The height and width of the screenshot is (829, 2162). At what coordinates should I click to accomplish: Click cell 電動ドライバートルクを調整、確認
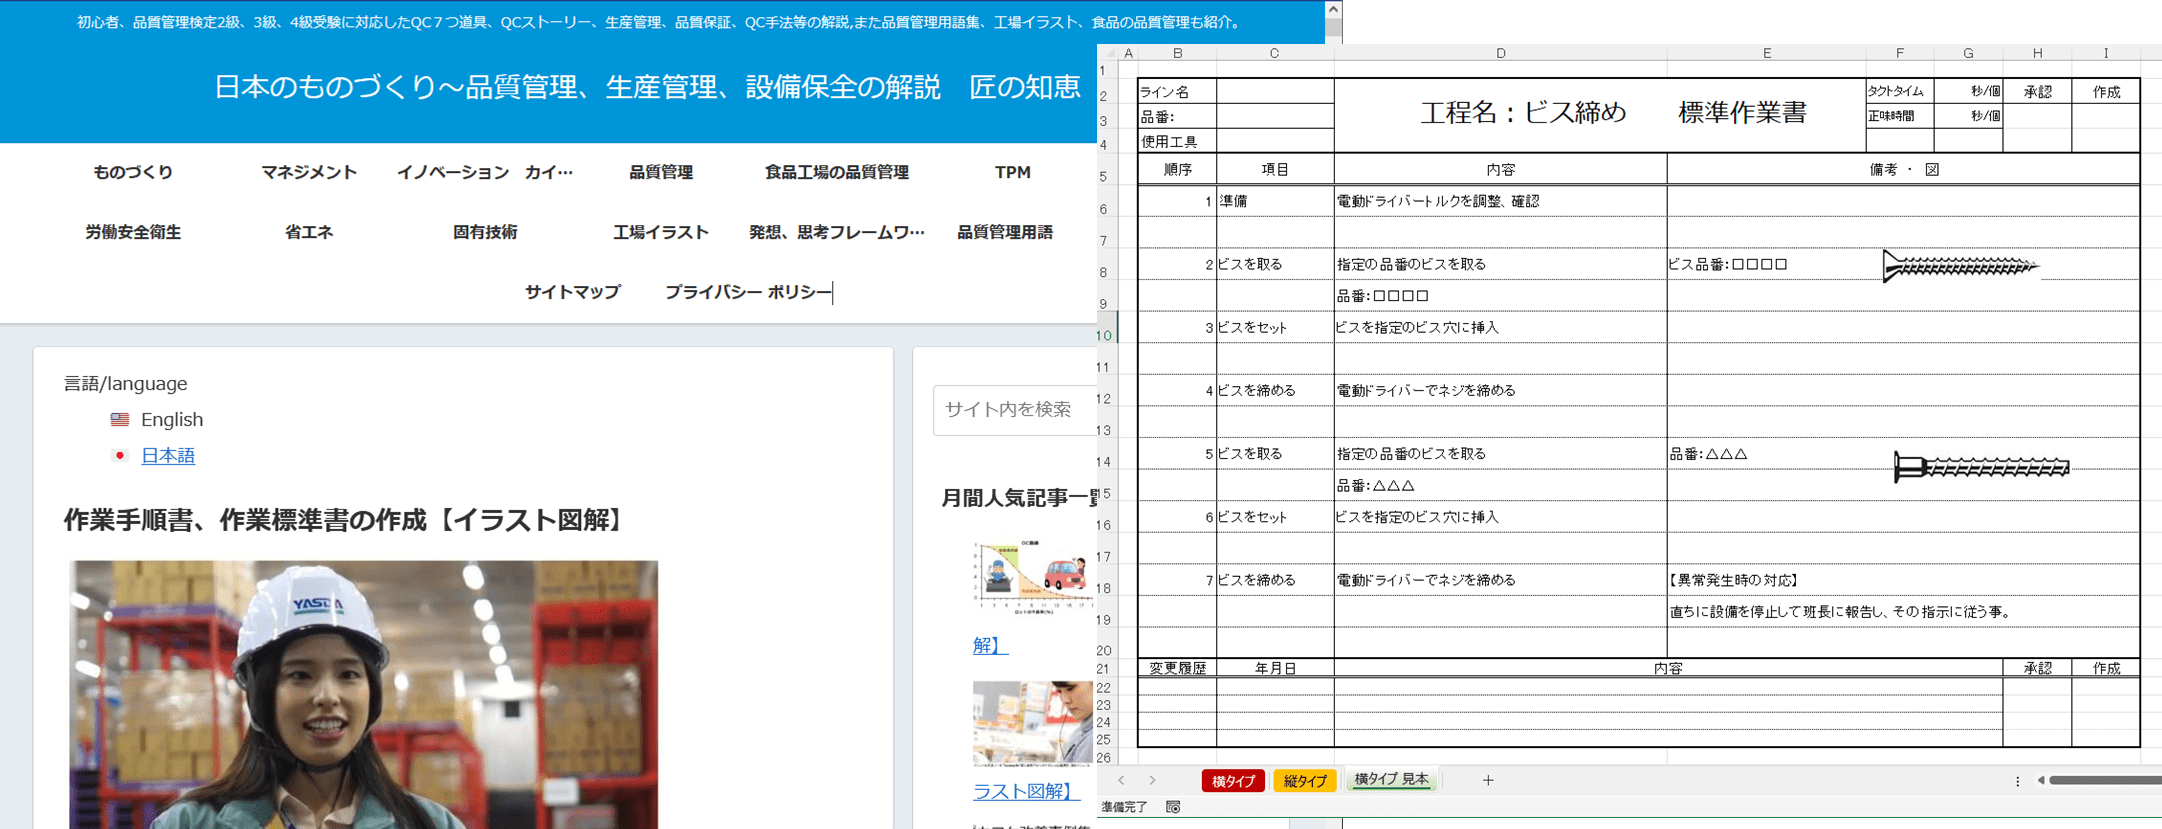coord(1500,201)
